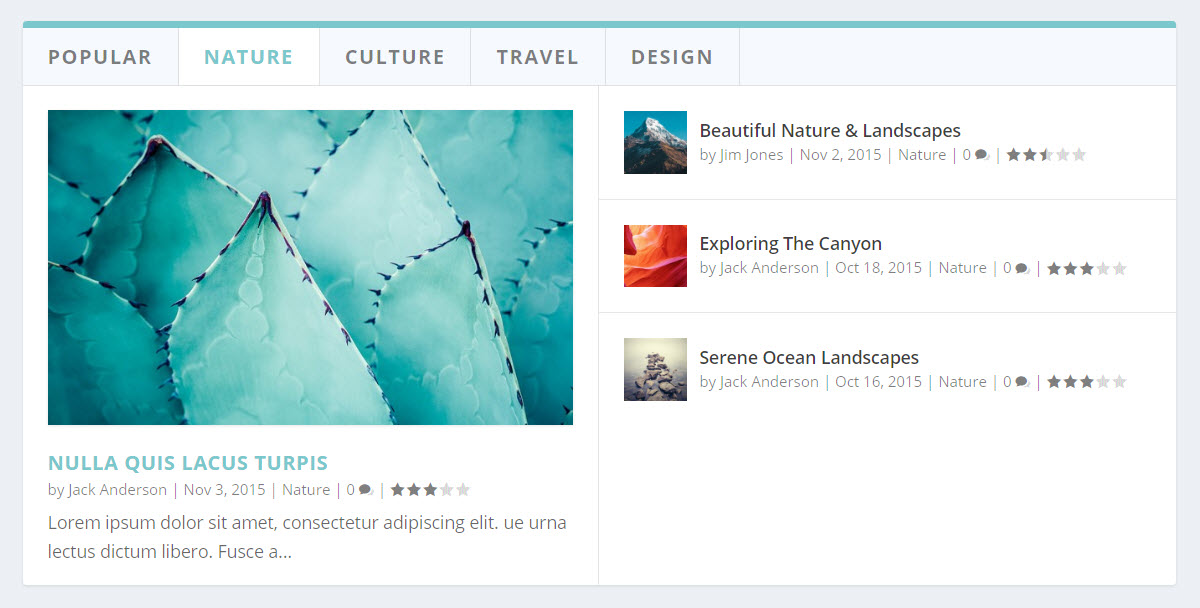Image resolution: width=1200 pixels, height=608 pixels.
Task: Open the Popular tab
Action: (x=100, y=57)
